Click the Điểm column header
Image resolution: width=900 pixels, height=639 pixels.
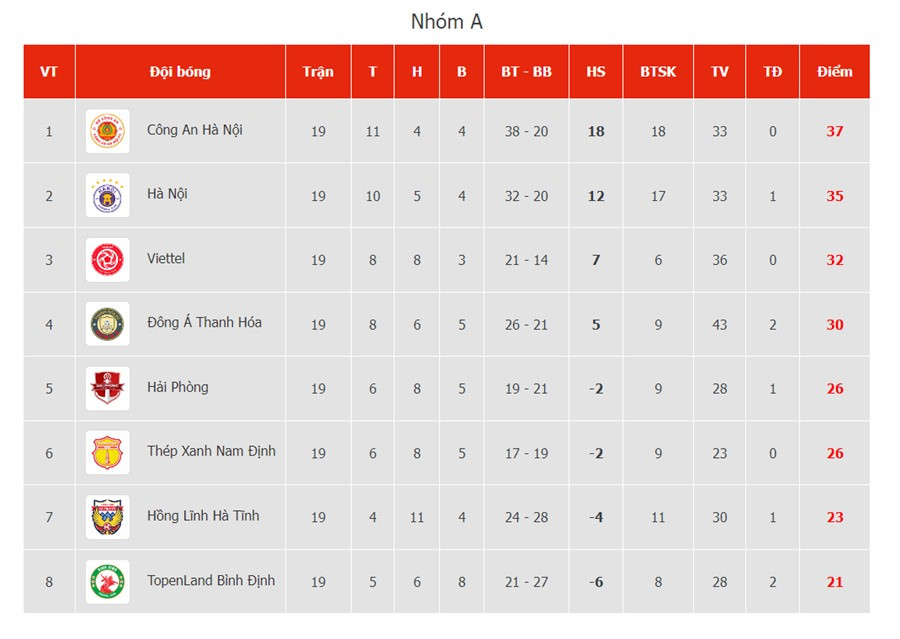(834, 72)
